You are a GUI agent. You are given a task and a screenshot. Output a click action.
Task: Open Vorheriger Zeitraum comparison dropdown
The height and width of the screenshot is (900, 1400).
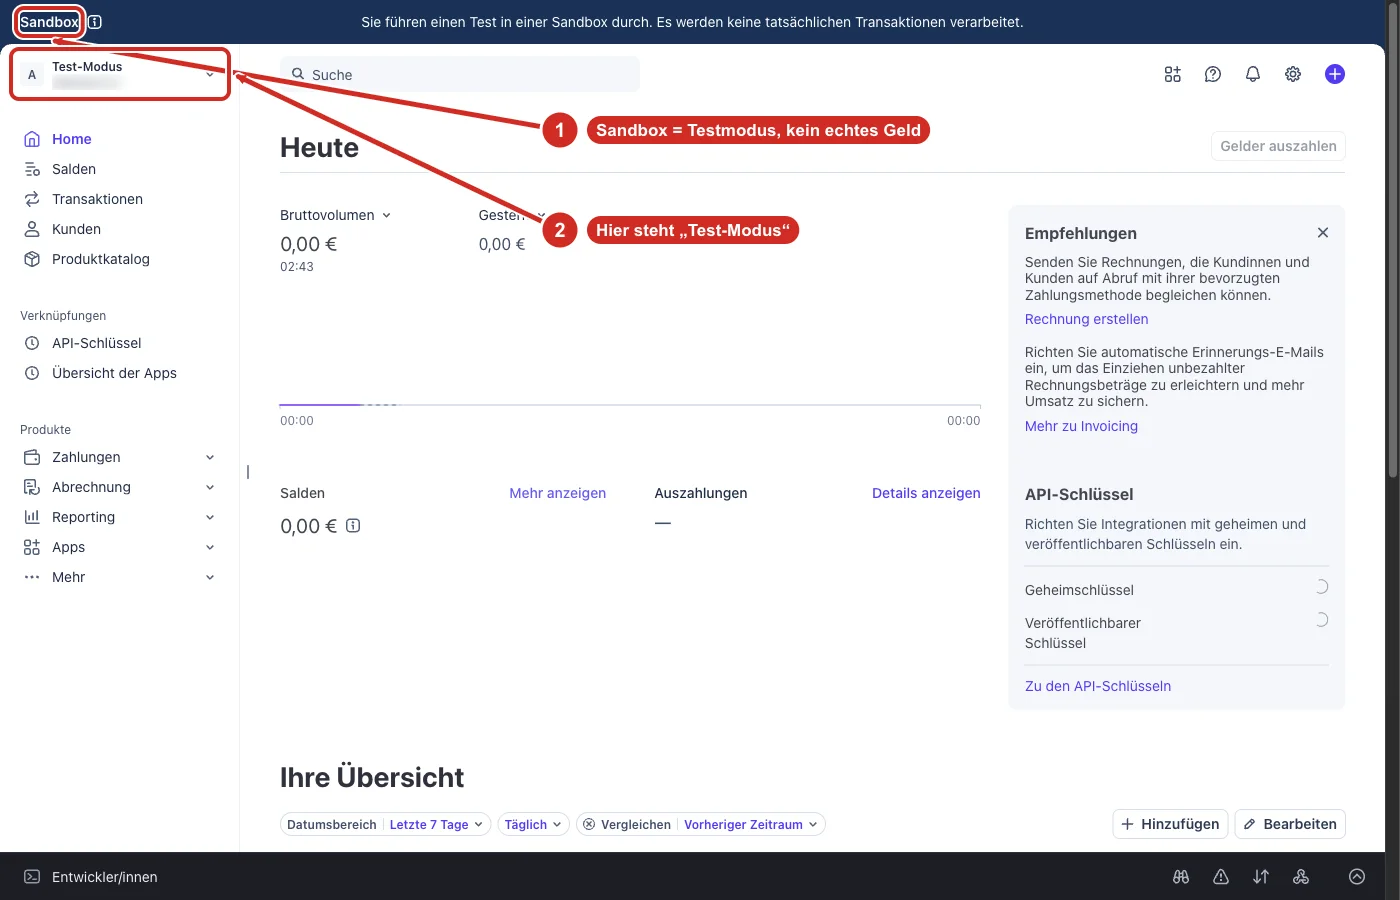click(751, 825)
